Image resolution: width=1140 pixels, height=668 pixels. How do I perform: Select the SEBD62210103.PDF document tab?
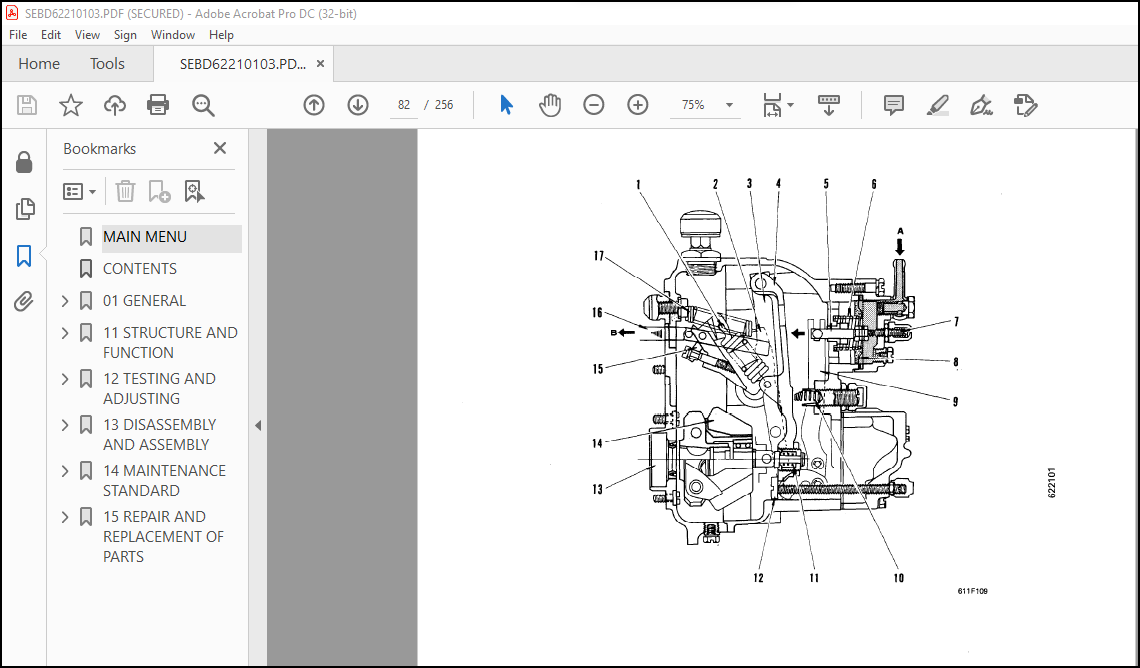tap(243, 64)
